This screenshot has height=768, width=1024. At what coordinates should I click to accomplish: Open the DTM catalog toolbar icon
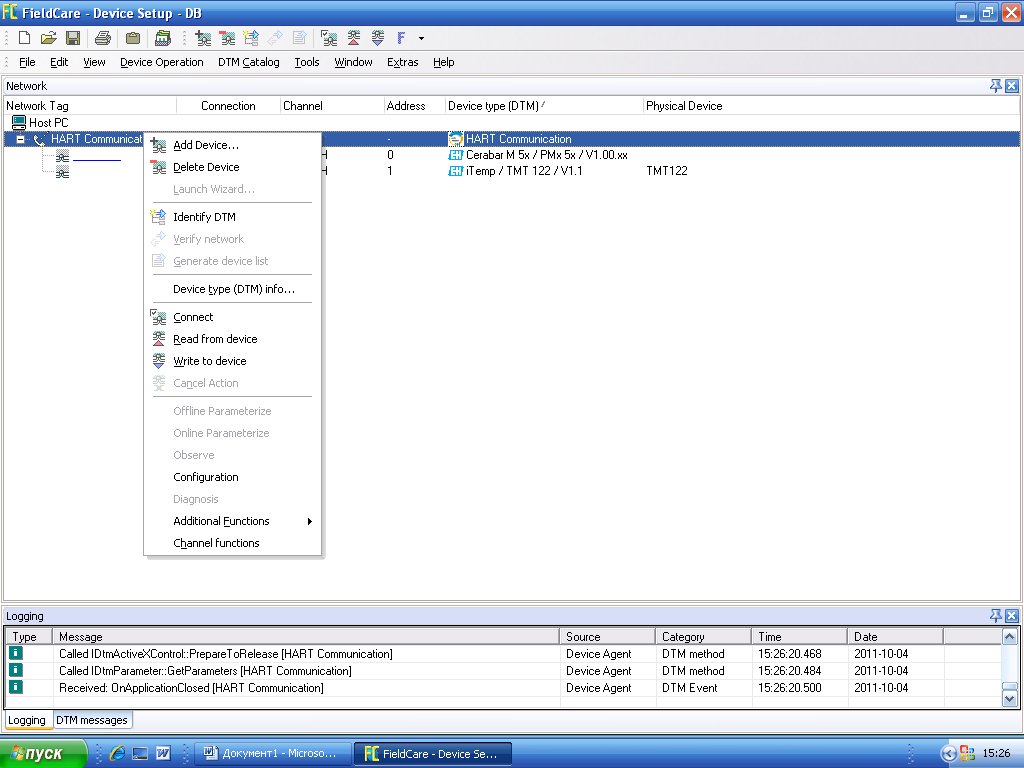[x=163, y=38]
